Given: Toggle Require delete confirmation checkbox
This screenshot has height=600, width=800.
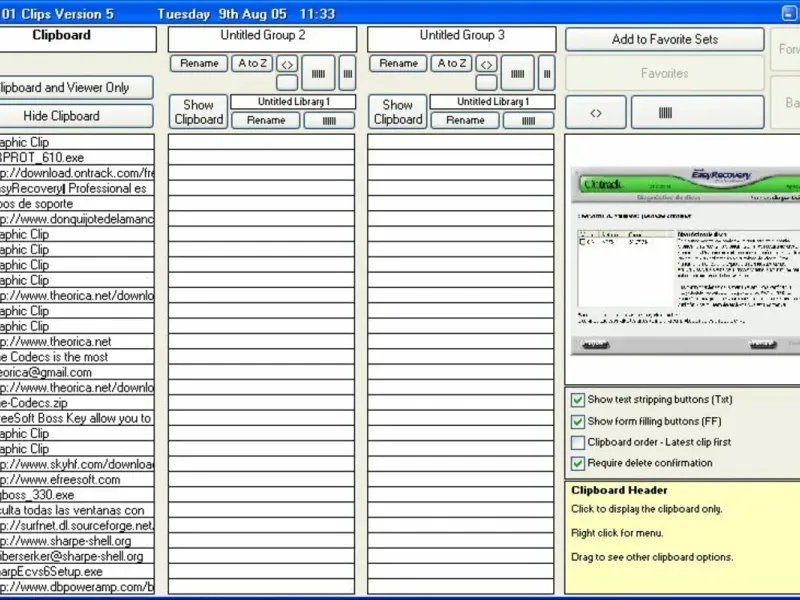Looking at the screenshot, I should (x=578, y=463).
